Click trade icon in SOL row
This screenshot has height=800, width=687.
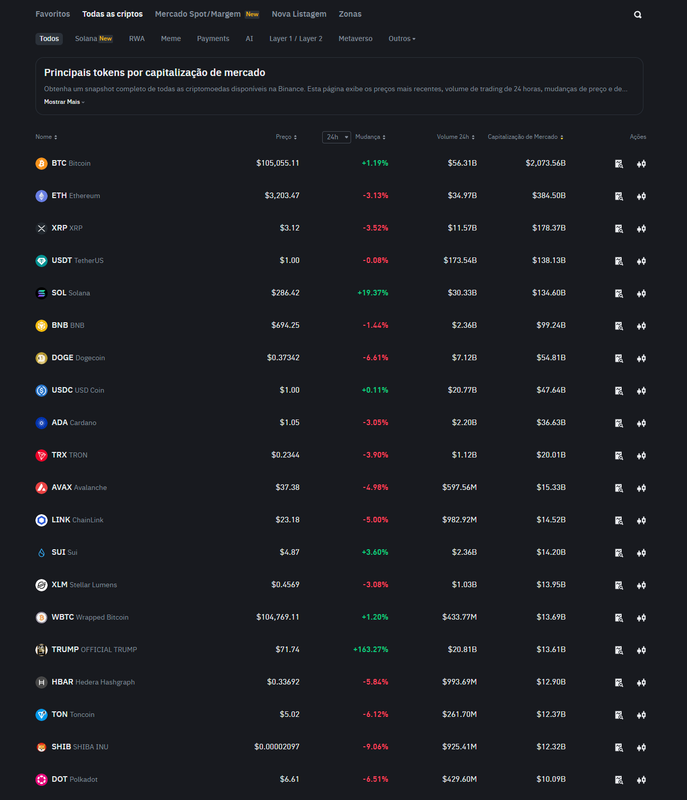tap(642, 293)
